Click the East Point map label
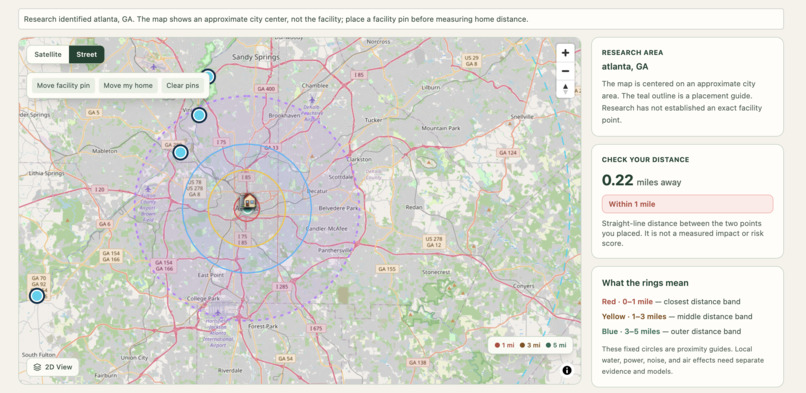This screenshot has height=393, width=806. (211, 275)
